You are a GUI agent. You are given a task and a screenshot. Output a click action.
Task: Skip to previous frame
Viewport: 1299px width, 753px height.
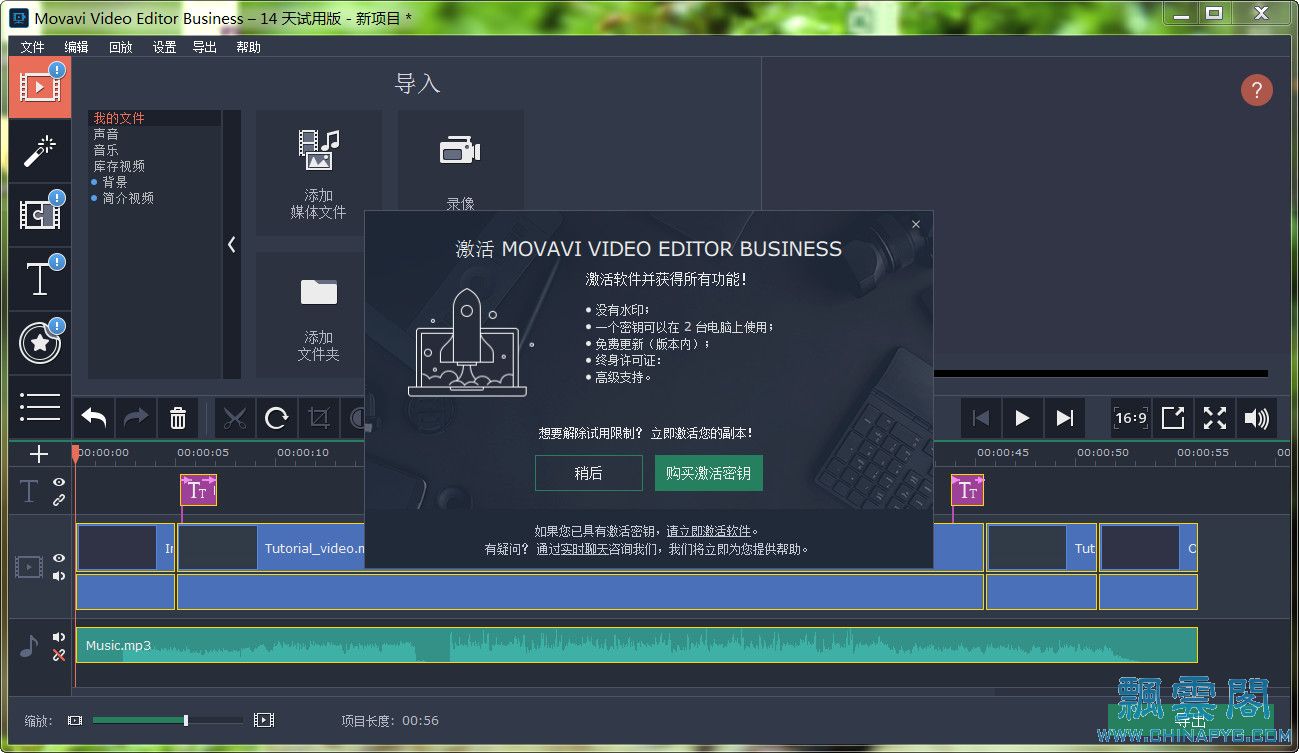tap(981, 418)
